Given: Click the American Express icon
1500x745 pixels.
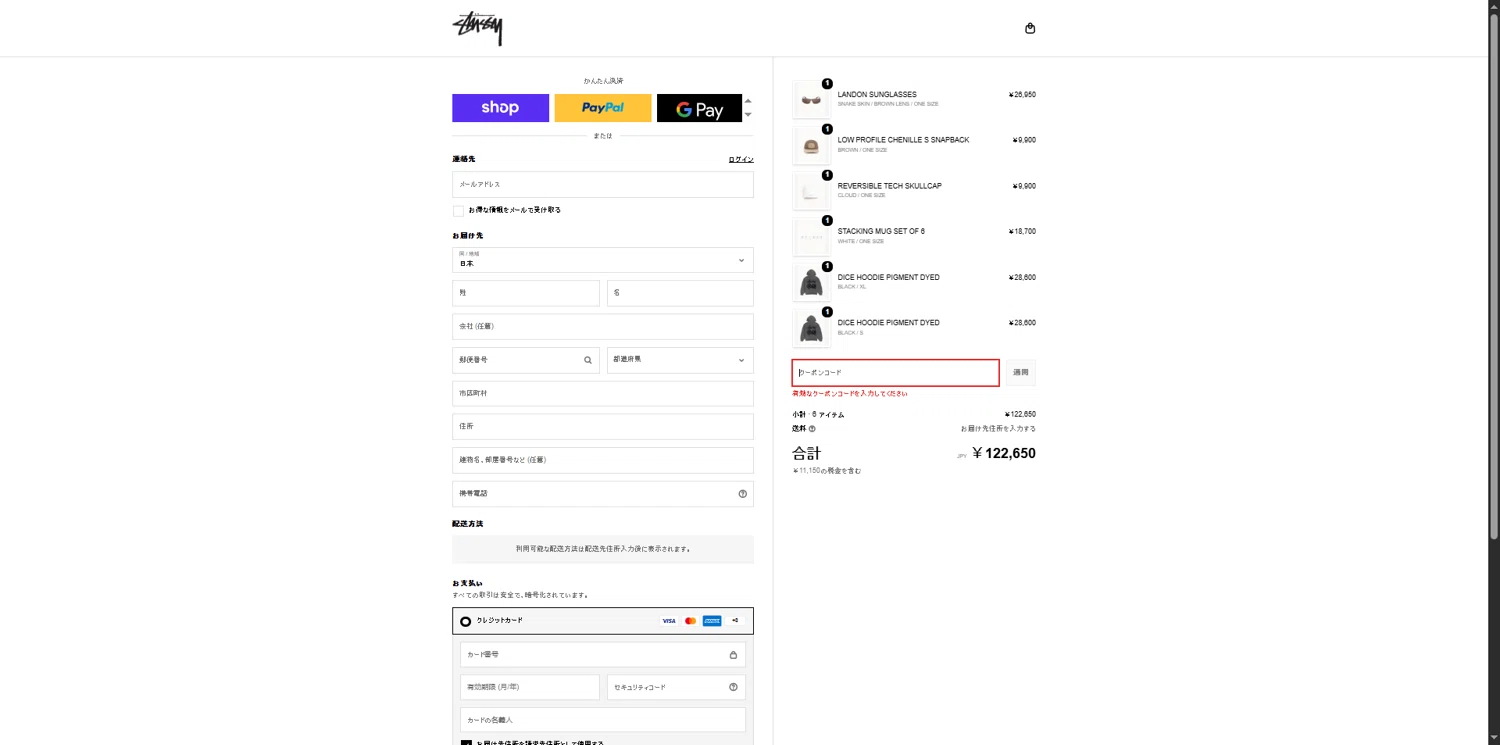Looking at the screenshot, I should click(x=712, y=621).
